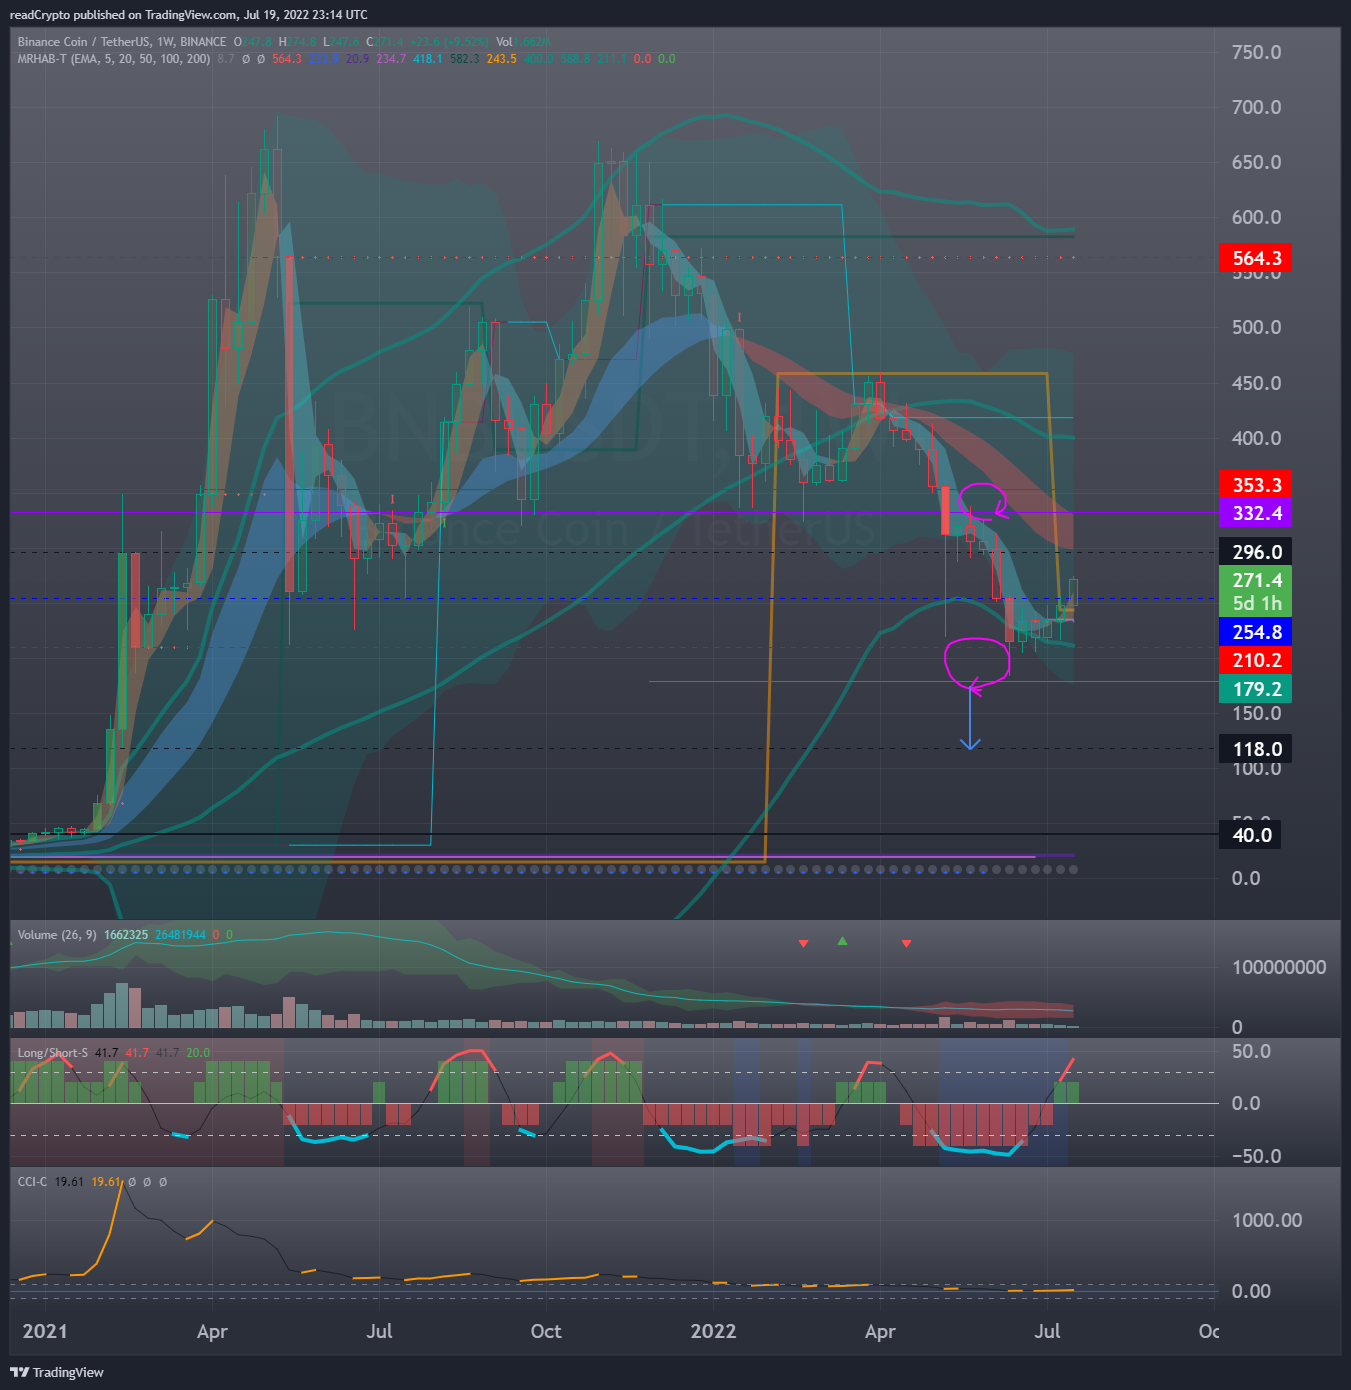Click the Long/Short-S indicator label
The image size is (1351, 1390).
pyautogui.click(x=53, y=1052)
